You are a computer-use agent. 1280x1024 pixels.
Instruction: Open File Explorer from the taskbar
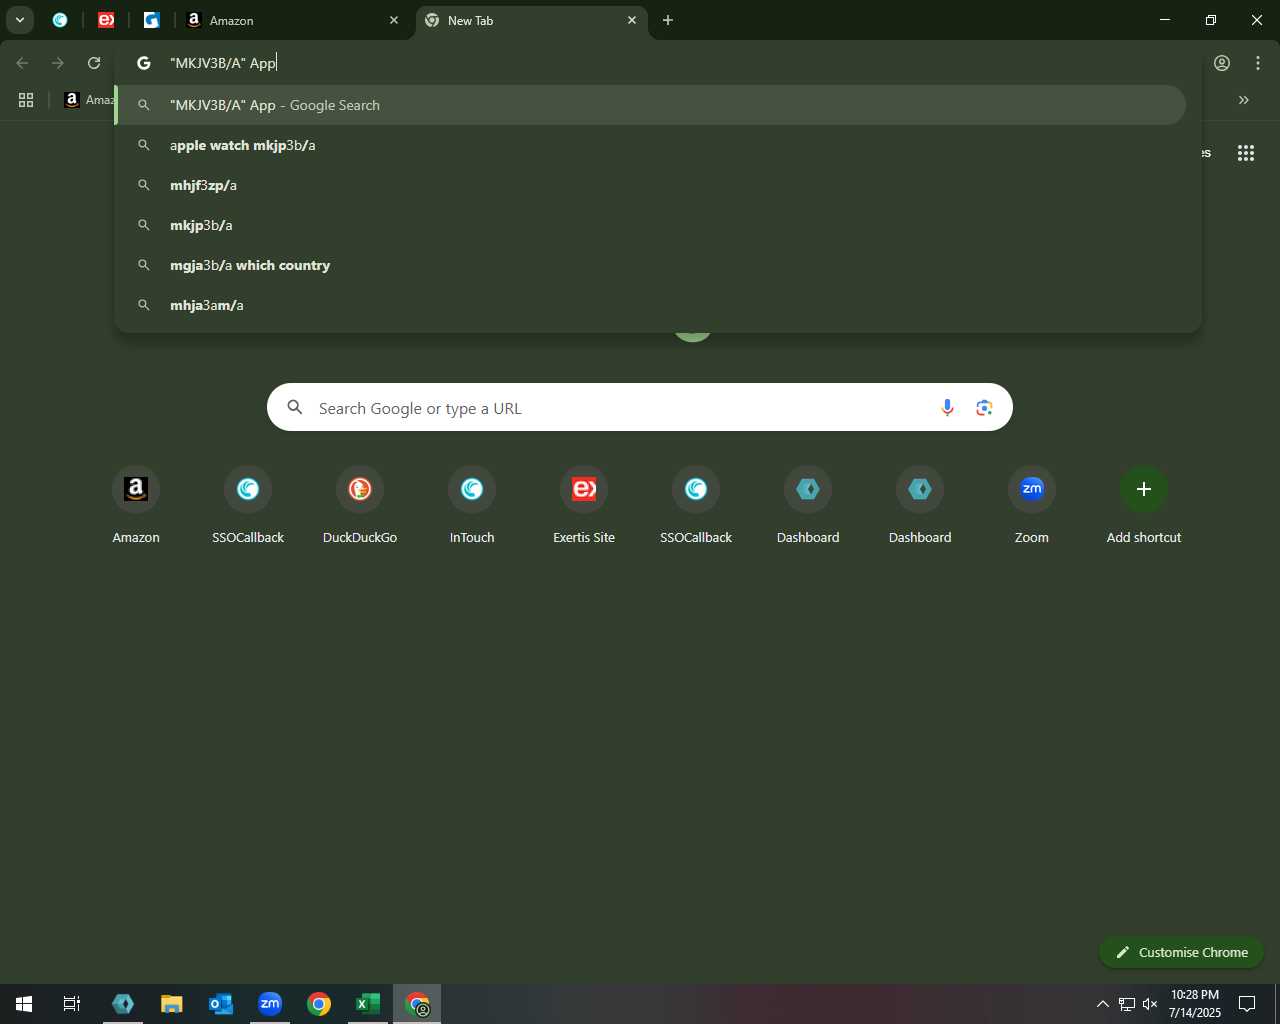click(x=172, y=1004)
